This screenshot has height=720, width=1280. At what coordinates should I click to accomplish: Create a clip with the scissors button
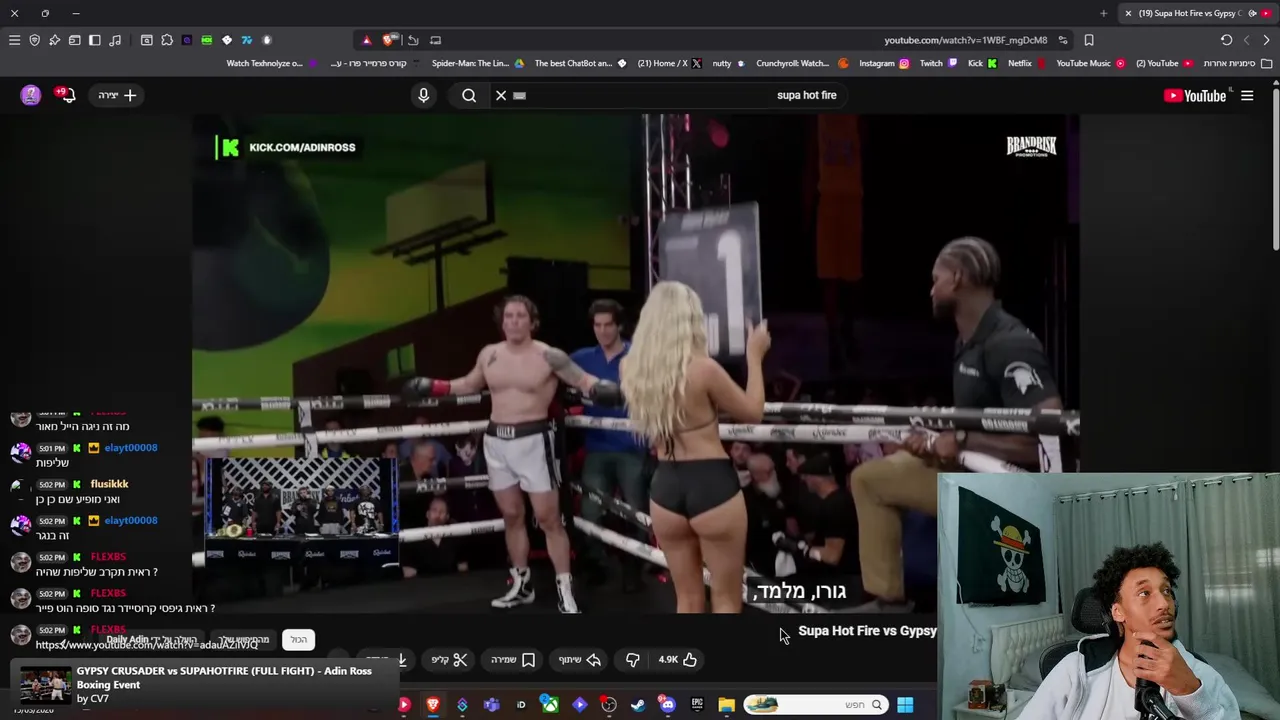(x=449, y=659)
